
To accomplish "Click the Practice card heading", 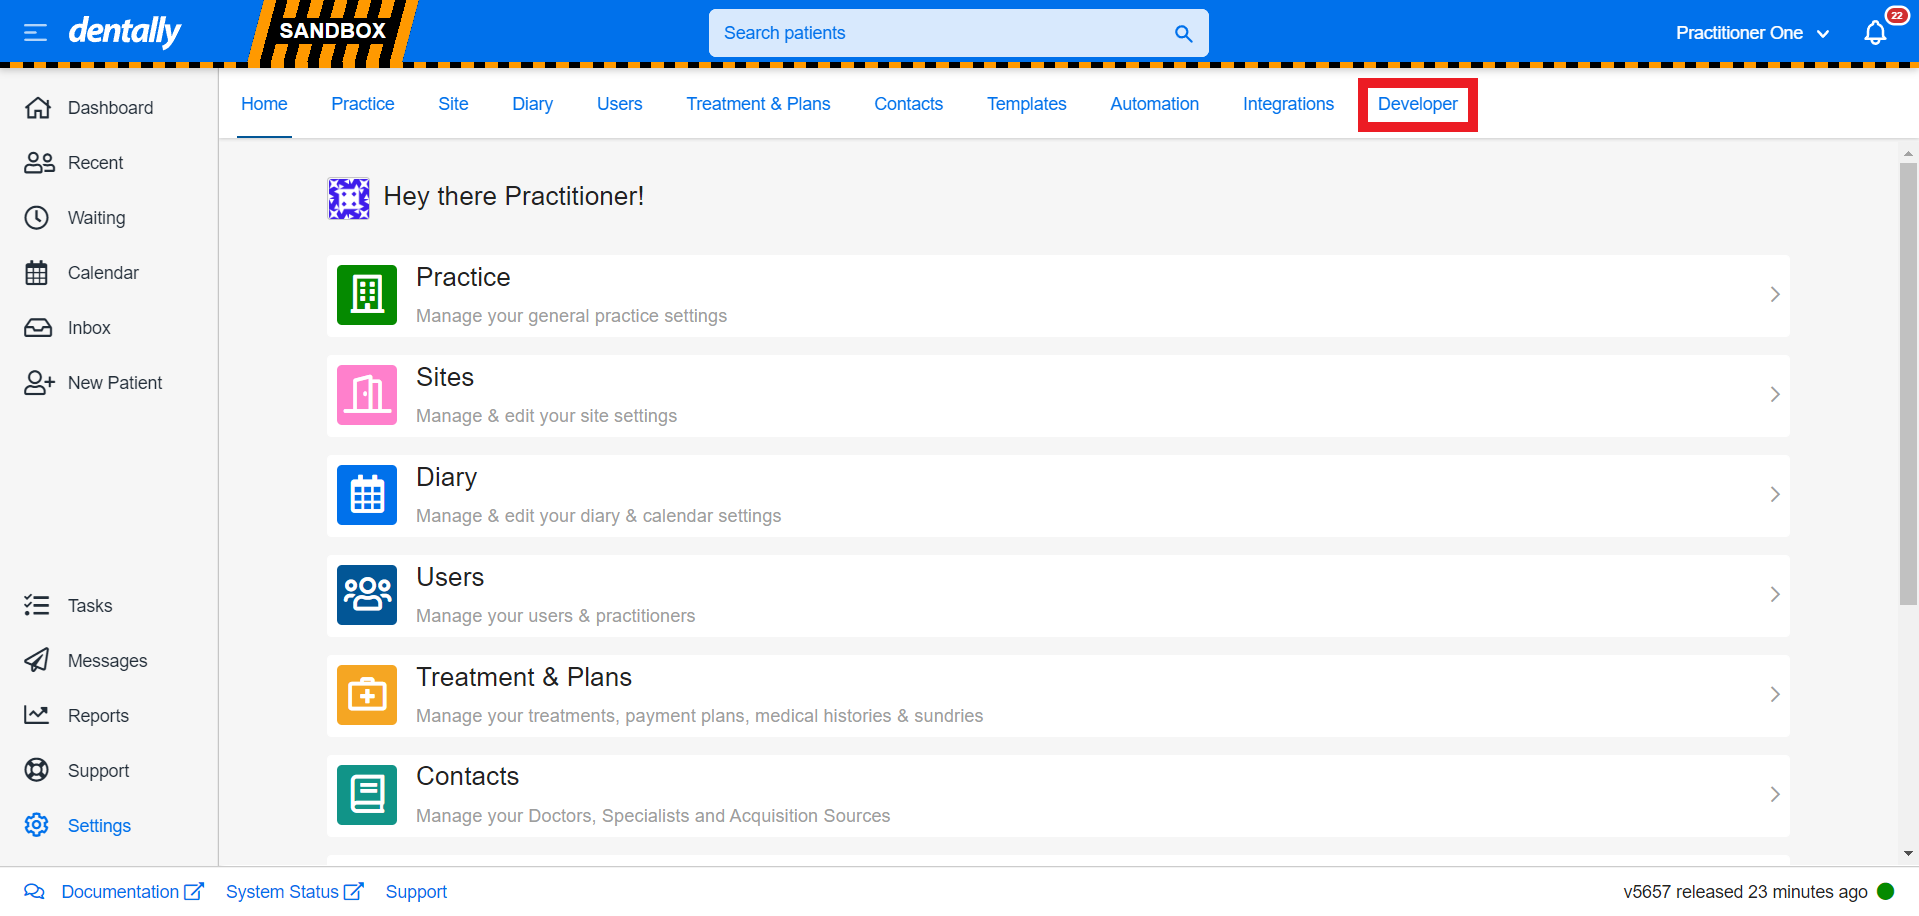I will 463,277.
